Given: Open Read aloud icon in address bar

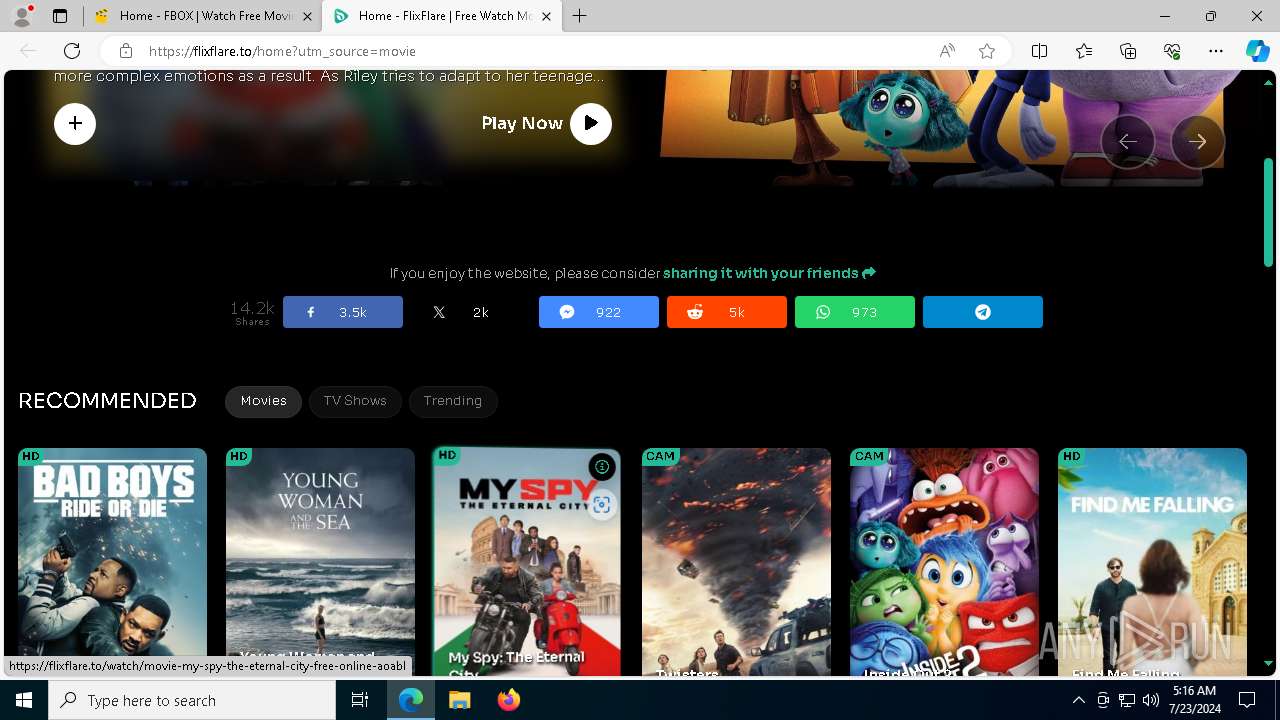Looking at the screenshot, I should [x=946, y=51].
